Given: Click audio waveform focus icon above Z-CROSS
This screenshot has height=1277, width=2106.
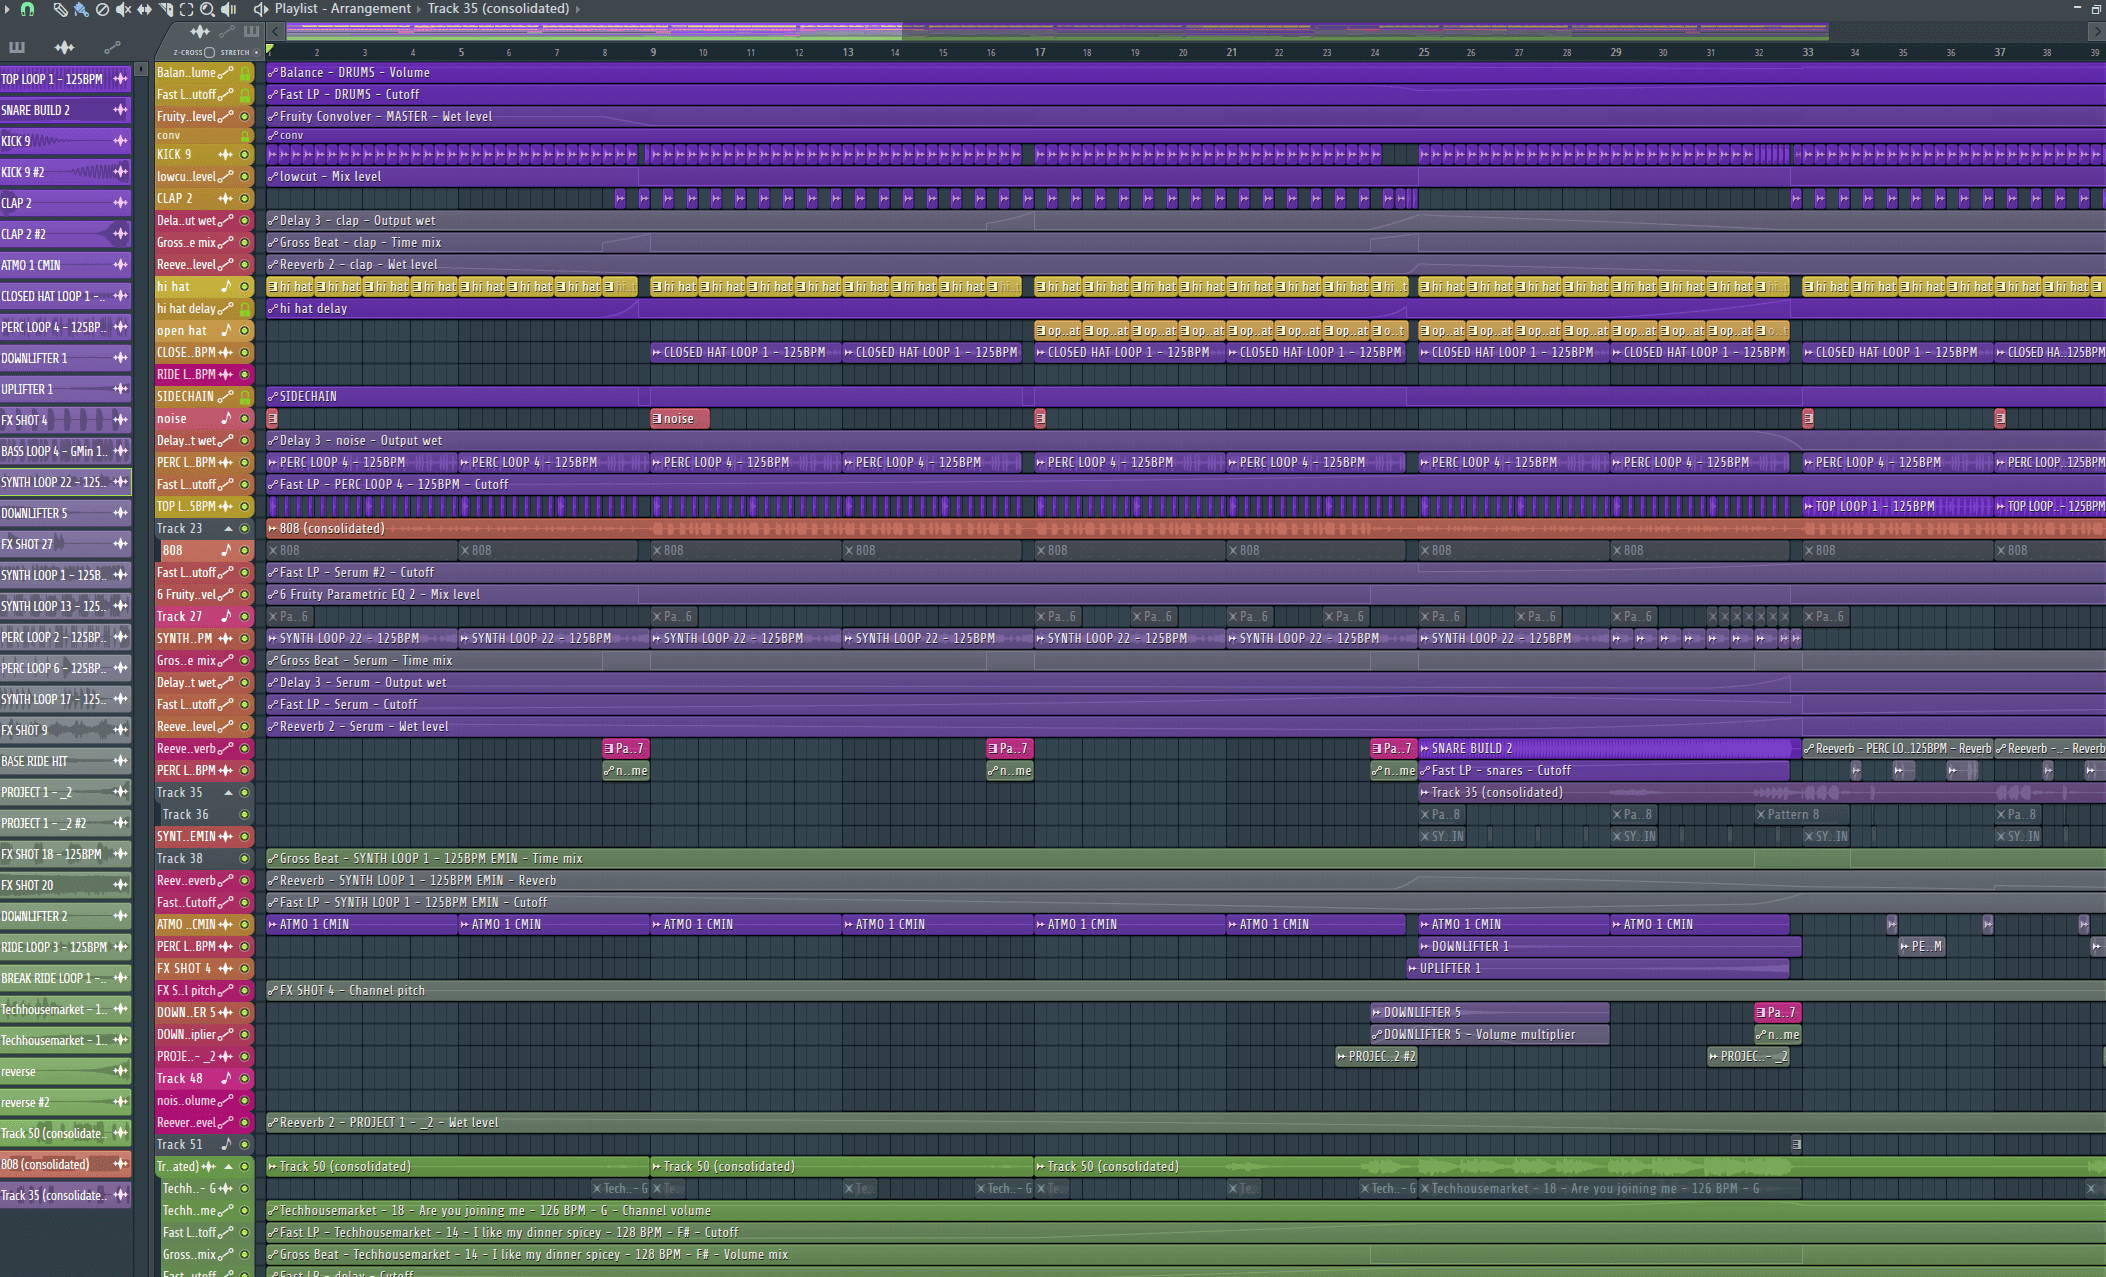Looking at the screenshot, I should [200, 32].
